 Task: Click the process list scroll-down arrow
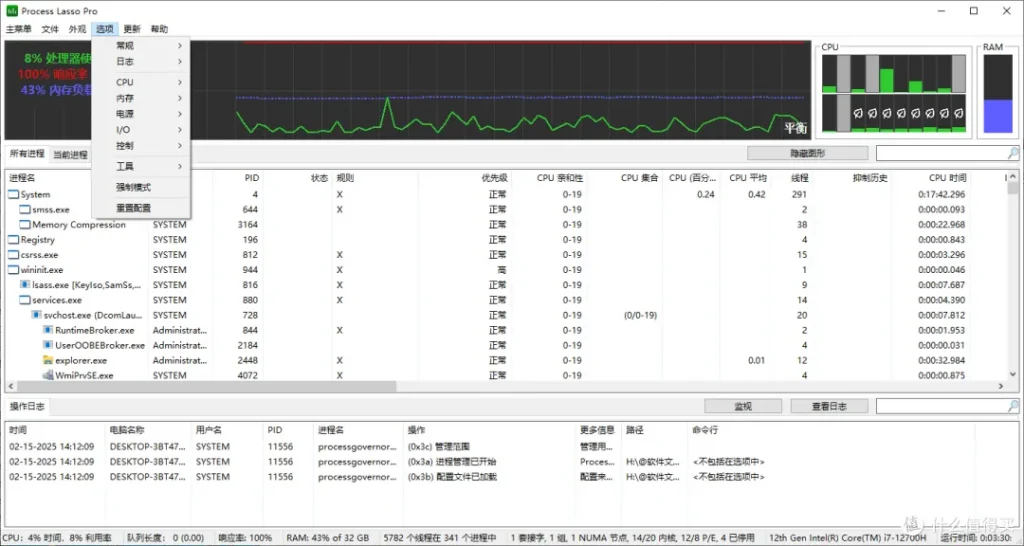point(1013,374)
